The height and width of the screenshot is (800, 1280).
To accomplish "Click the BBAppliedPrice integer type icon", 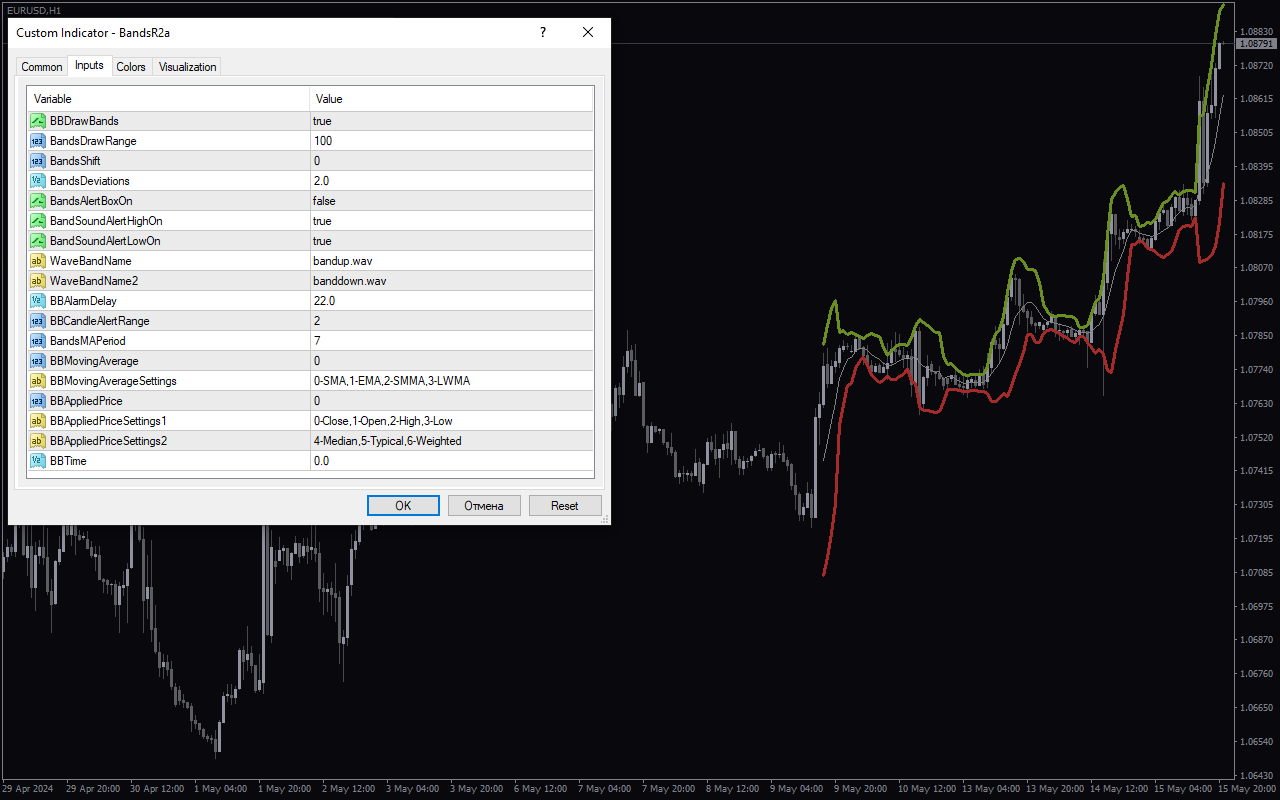I will tap(38, 401).
